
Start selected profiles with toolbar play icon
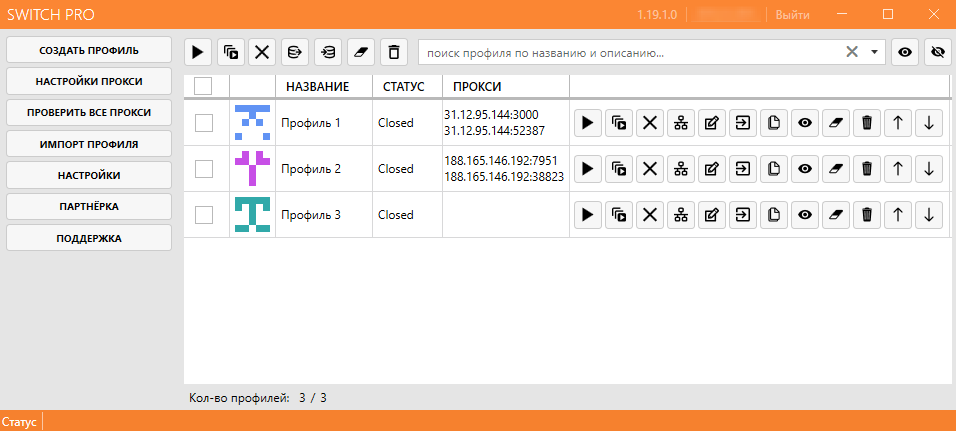[x=198, y=52]
